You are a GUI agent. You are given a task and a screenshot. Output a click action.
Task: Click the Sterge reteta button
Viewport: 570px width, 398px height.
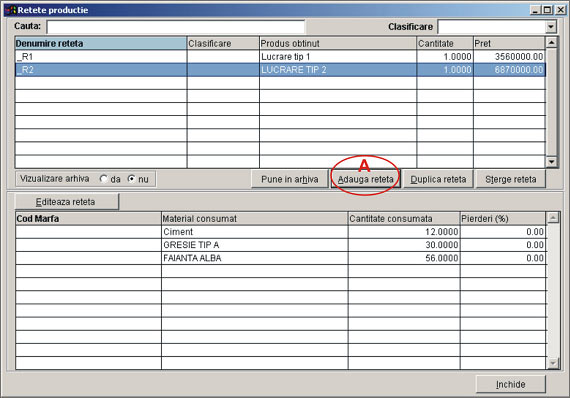point(511,179)
